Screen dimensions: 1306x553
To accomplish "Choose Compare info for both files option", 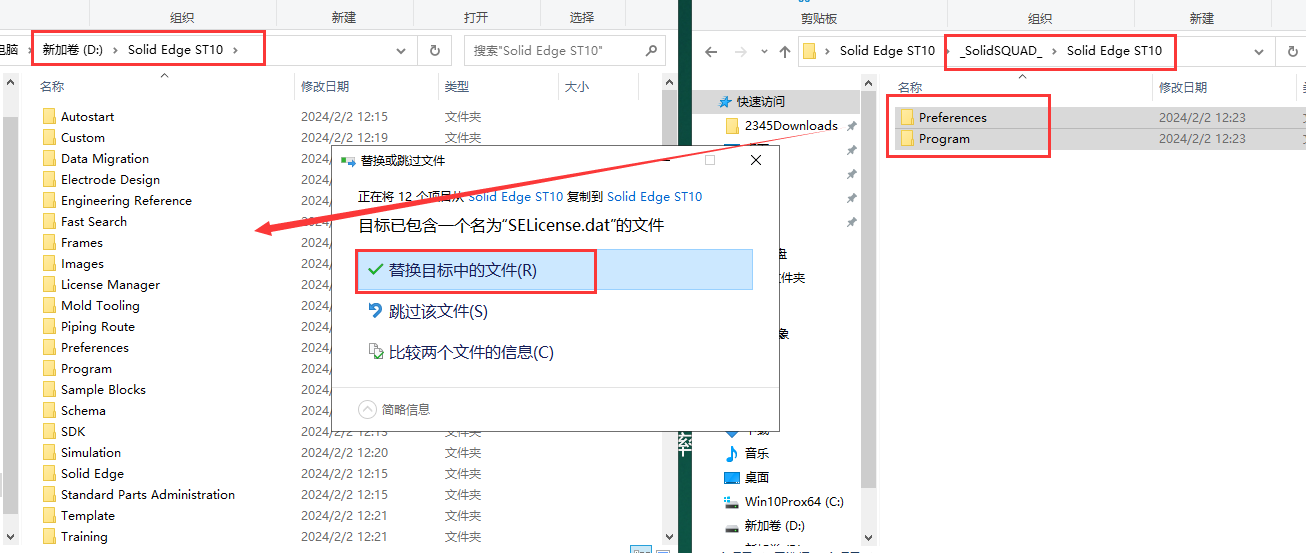I will pos(461,352).
